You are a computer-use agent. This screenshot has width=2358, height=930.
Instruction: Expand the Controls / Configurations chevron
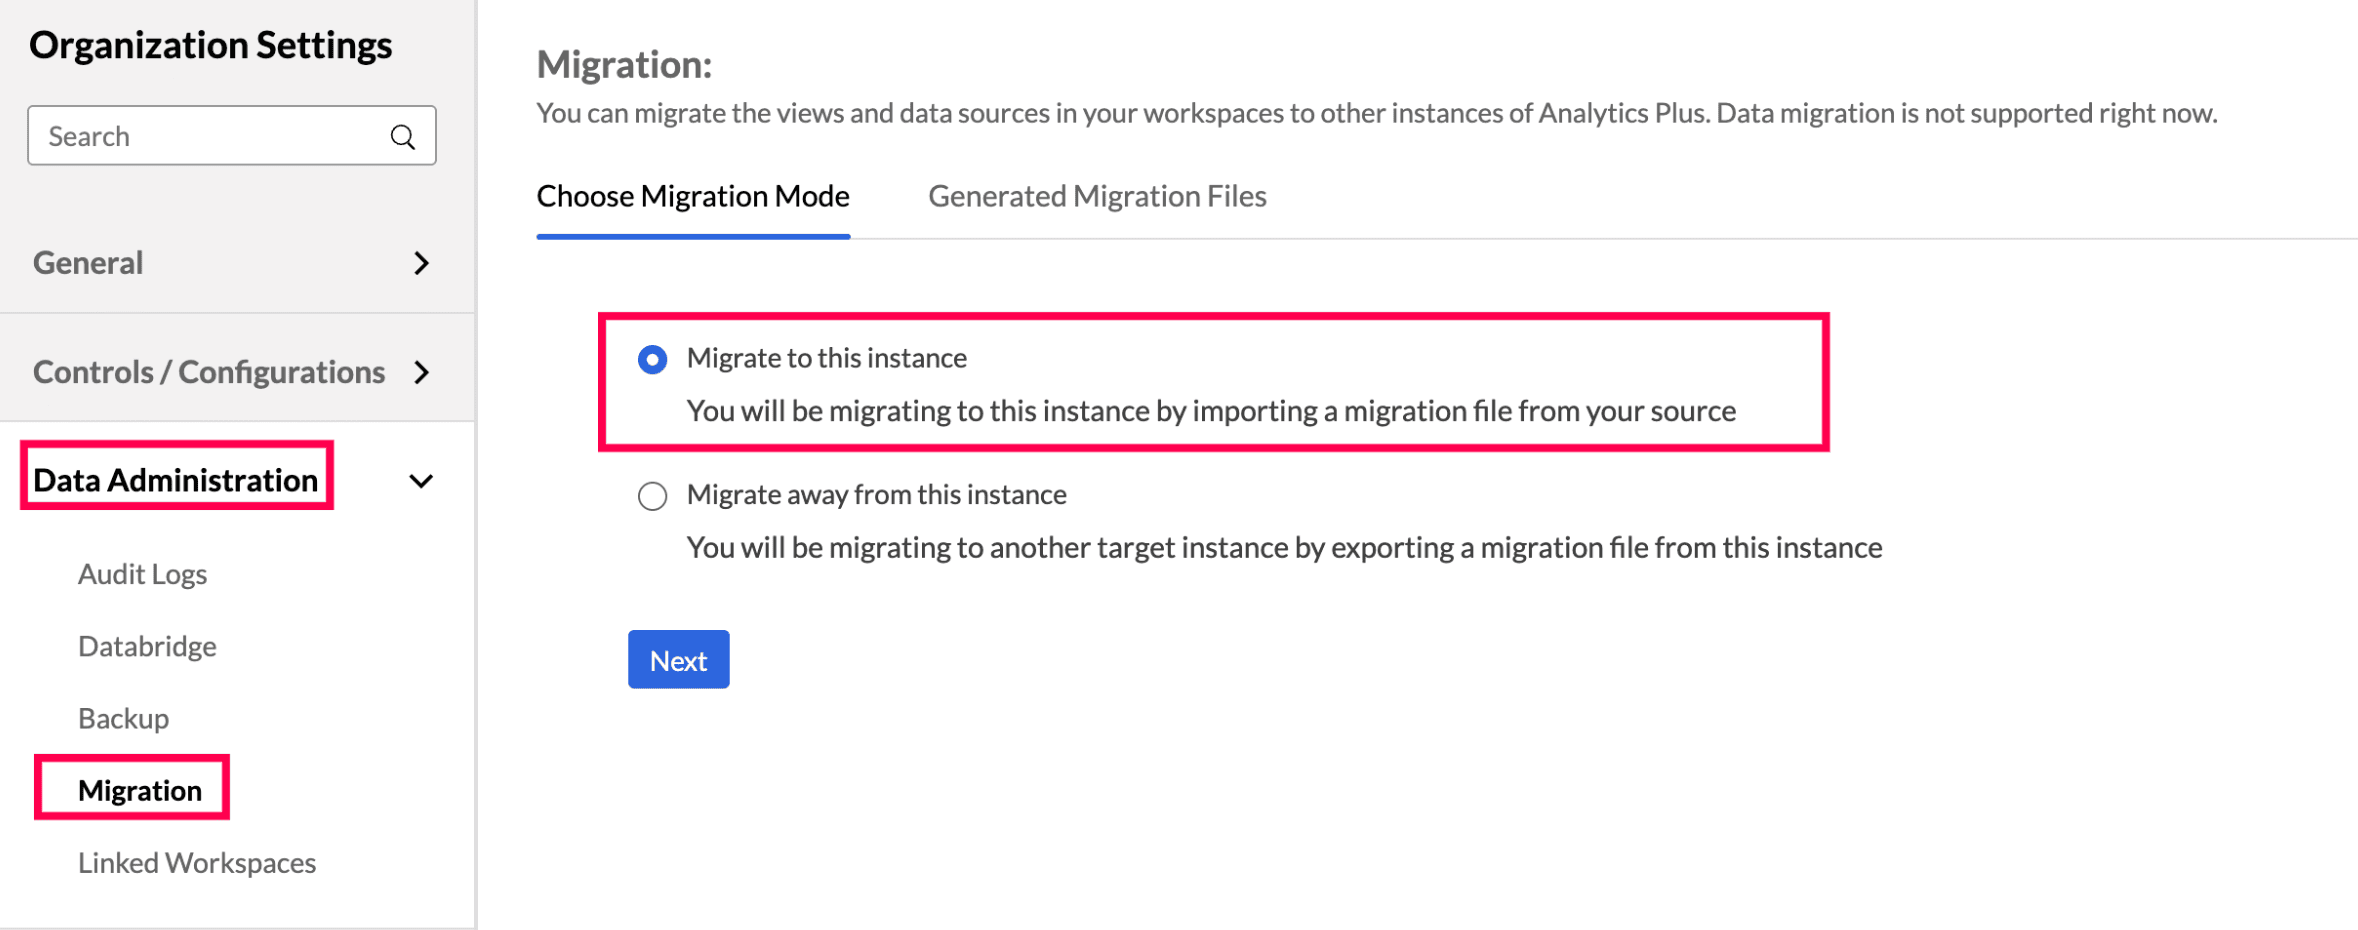click(x=422, y=372)
